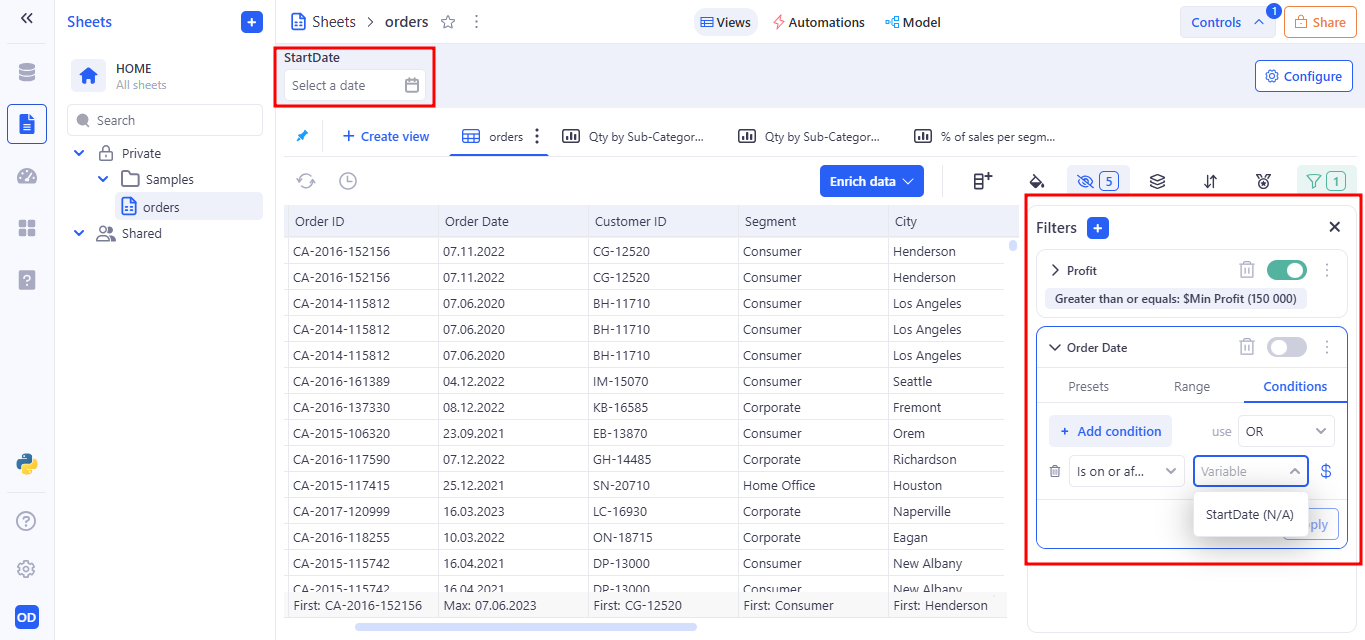1365x640 pixels.
Task: Click the Add condition button
Action: [1110, 431]
